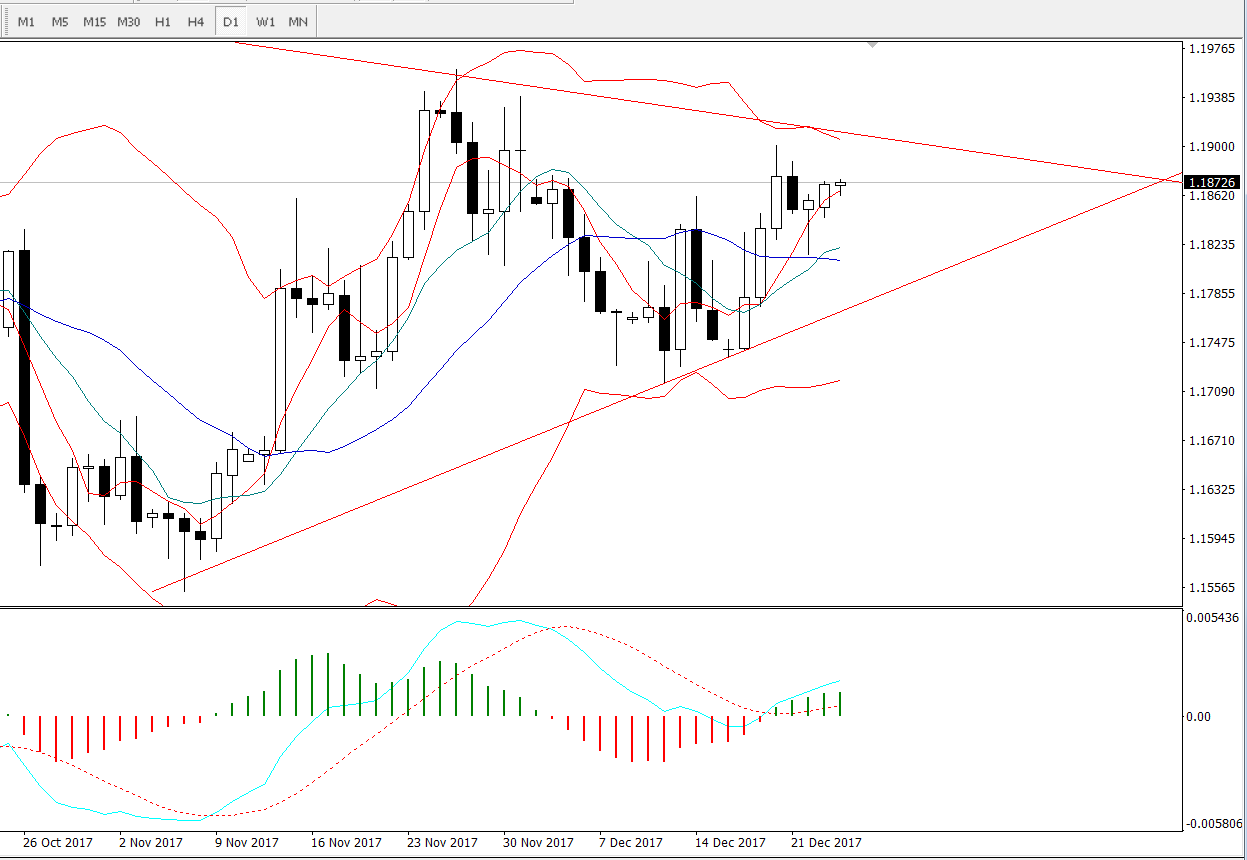1247x860 pixels.
Task: Switch to the H1 hourly timeframe
Action: click(x=162, y=22)
